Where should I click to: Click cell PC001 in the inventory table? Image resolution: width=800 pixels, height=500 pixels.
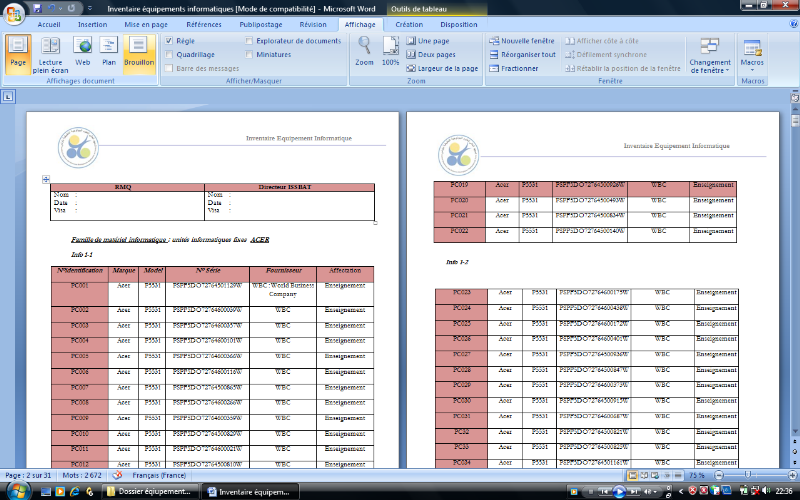point(80,293)
